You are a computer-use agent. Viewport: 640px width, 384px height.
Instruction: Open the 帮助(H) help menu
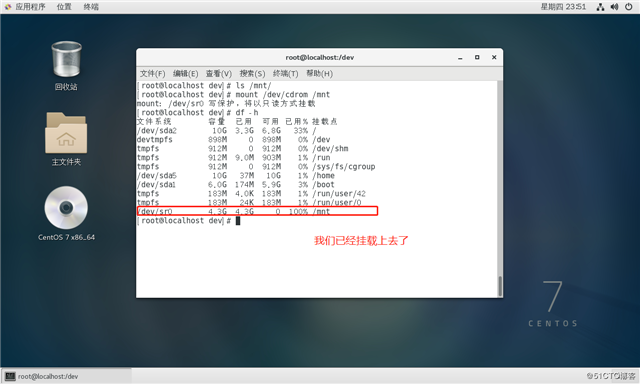pyautogui.click(x=319, y=73)
